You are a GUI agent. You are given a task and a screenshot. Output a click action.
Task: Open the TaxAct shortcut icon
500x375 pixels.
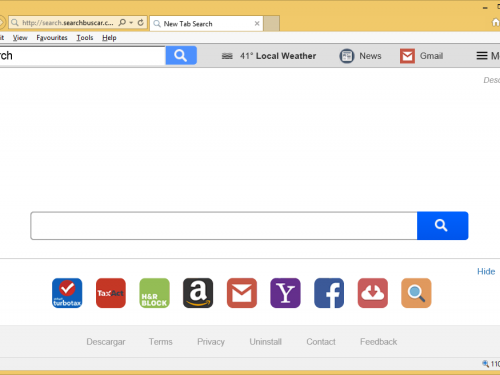pyautogui.click(x=111, y=293)
